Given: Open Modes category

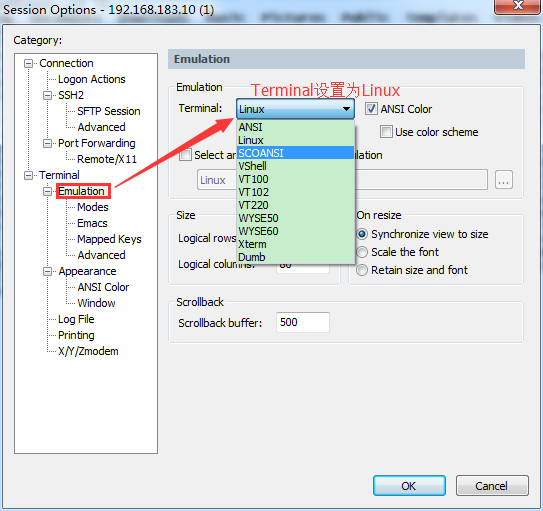Looking at the screenshot, I should coord(92,207).
